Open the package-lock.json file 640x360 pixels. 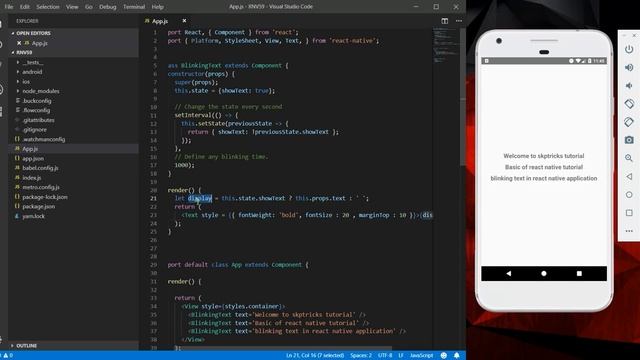pyautogui.click(x=45, y=197)
